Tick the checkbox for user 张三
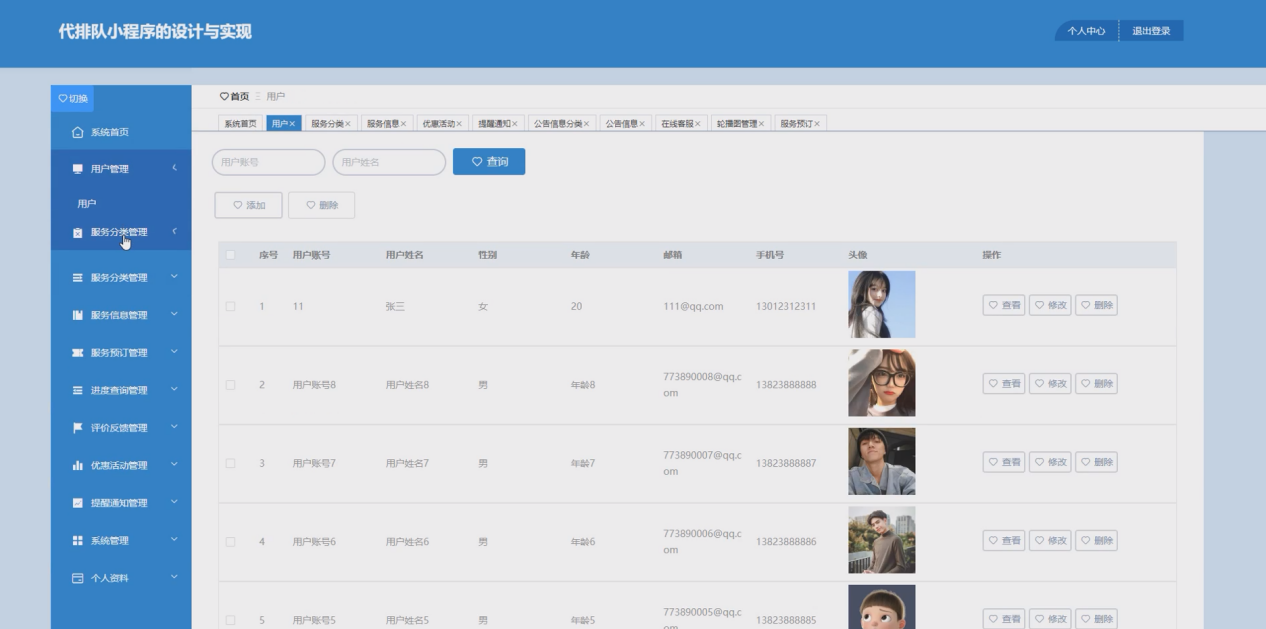Viewport: 1266px width, 629px height. [230, 306]
